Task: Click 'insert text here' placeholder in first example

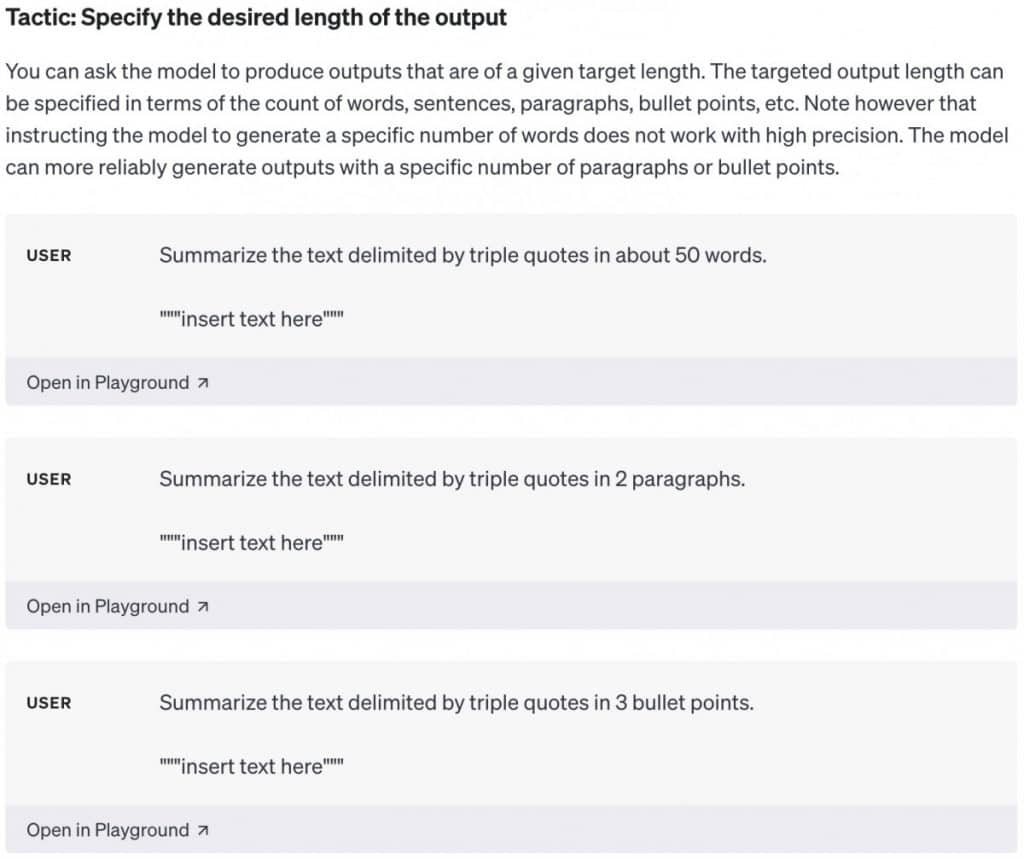Action: point(251,319)
